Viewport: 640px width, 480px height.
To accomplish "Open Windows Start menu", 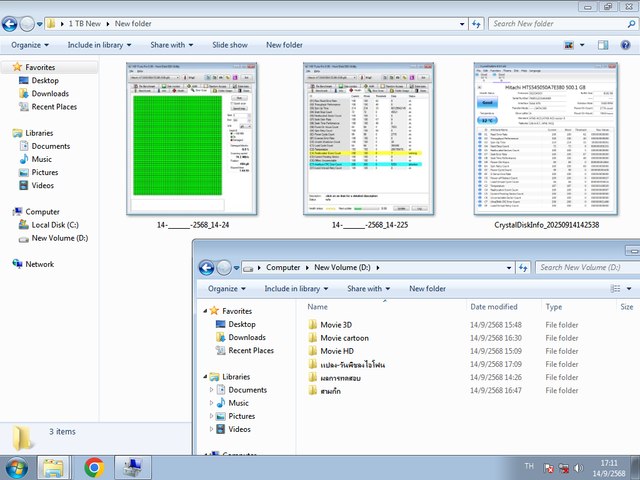I will pos(16,467).
